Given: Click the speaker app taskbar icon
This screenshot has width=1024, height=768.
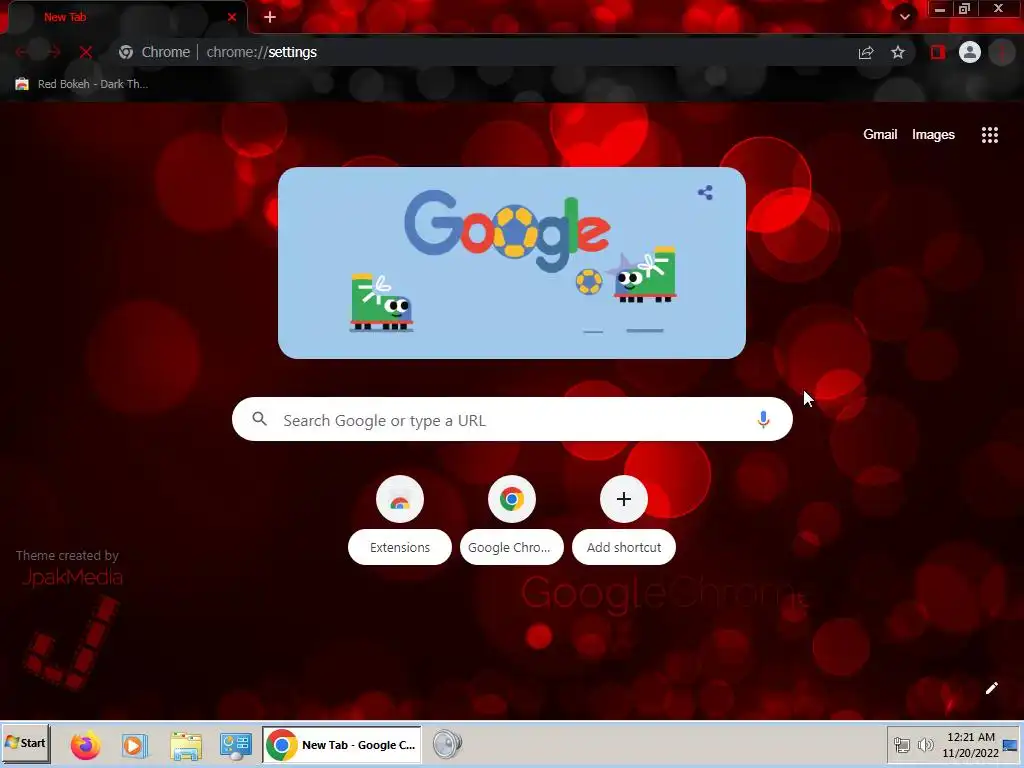Looking at the screenshot, I should (x=447, y=744).
